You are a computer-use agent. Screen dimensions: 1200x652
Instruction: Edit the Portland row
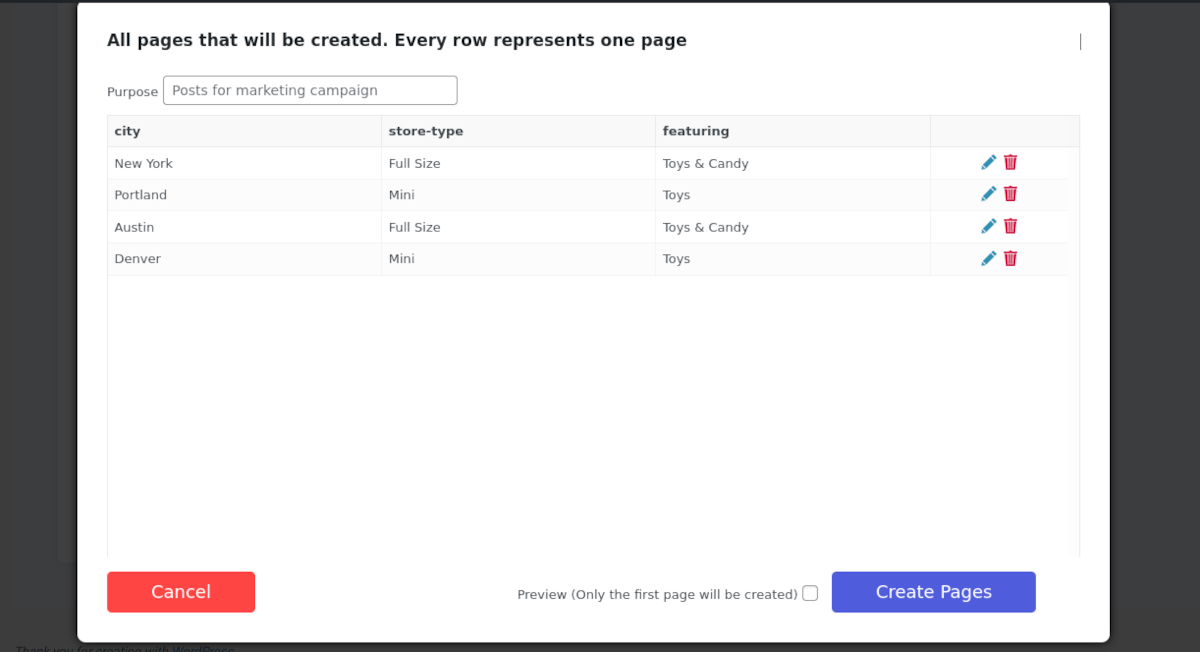pos(989,194)
